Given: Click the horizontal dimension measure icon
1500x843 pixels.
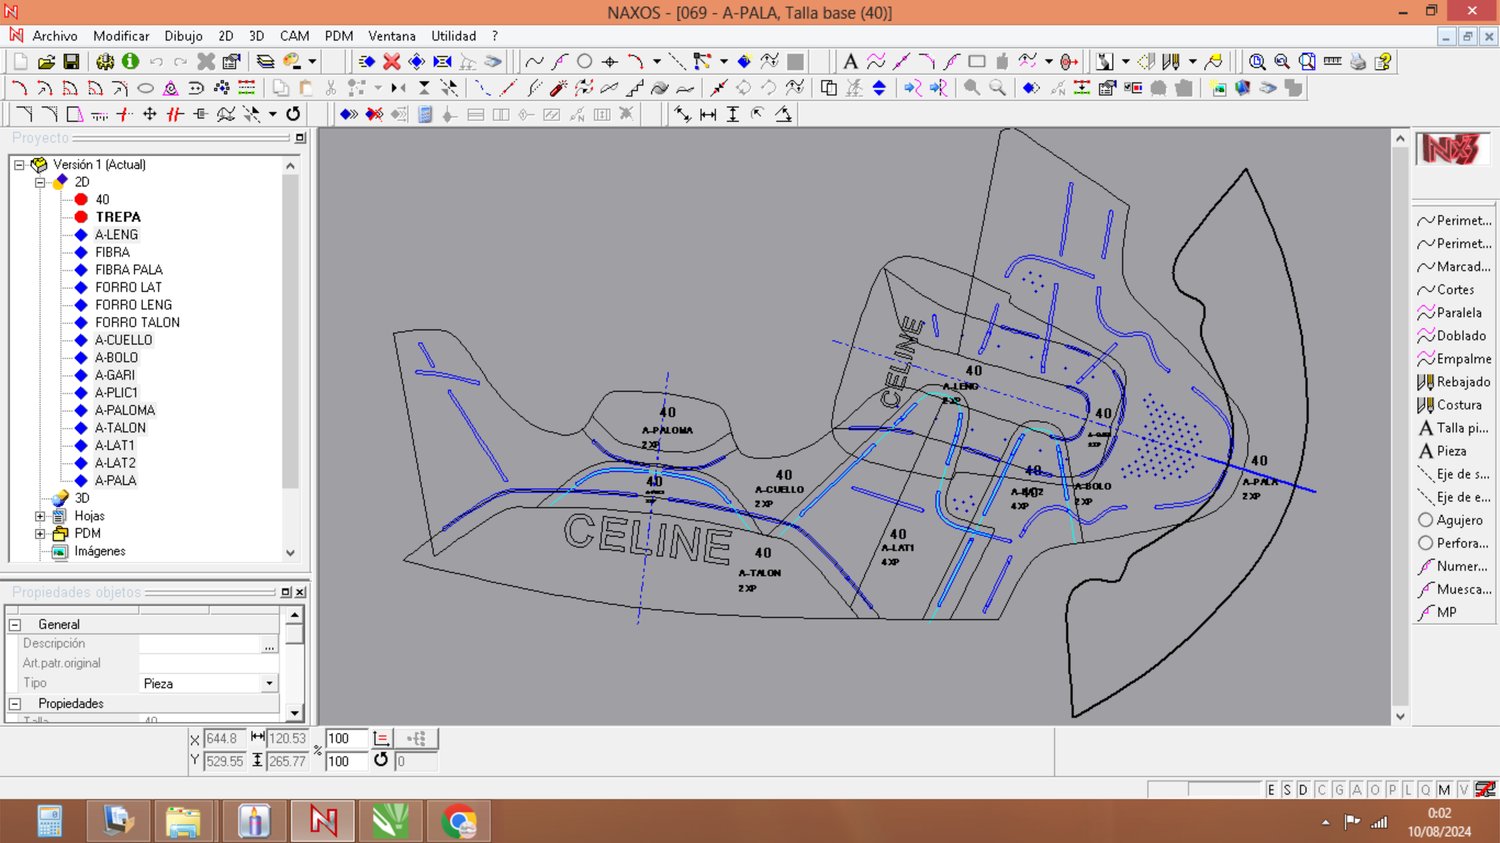Looking at the screenshot, I should pyautogui.click(x=708, y=114).
